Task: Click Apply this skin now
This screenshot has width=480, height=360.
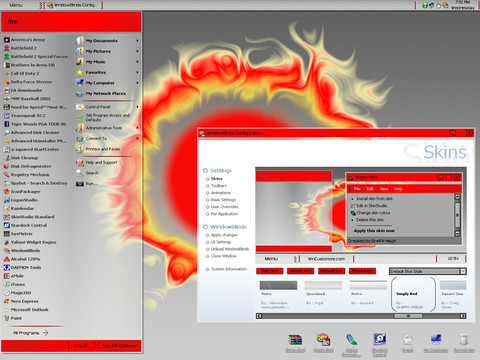Action: [374, 231]
